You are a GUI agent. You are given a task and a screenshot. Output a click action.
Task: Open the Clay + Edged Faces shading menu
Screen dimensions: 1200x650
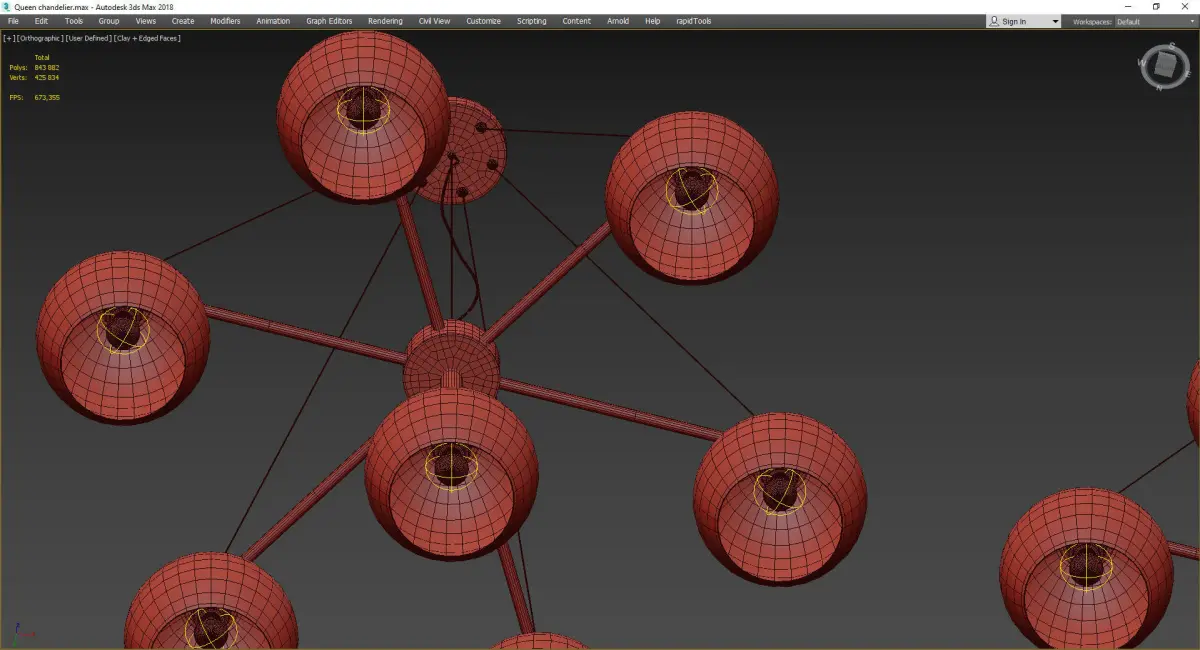[147, 38]
